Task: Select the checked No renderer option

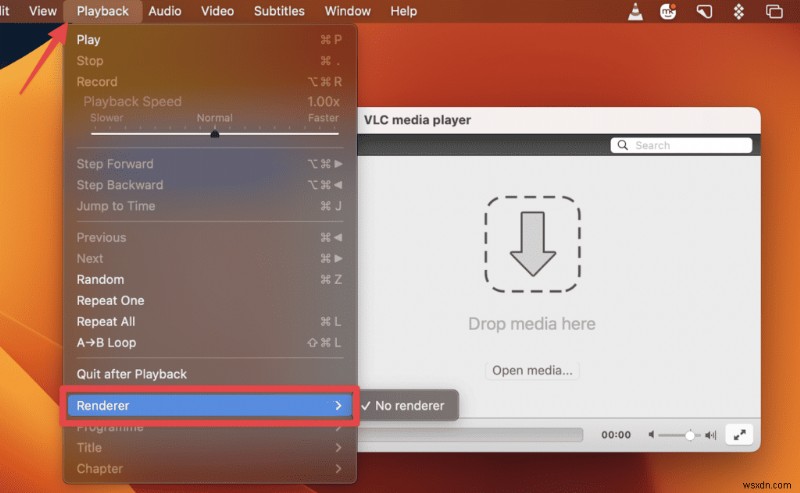Action: pos(408,406)
